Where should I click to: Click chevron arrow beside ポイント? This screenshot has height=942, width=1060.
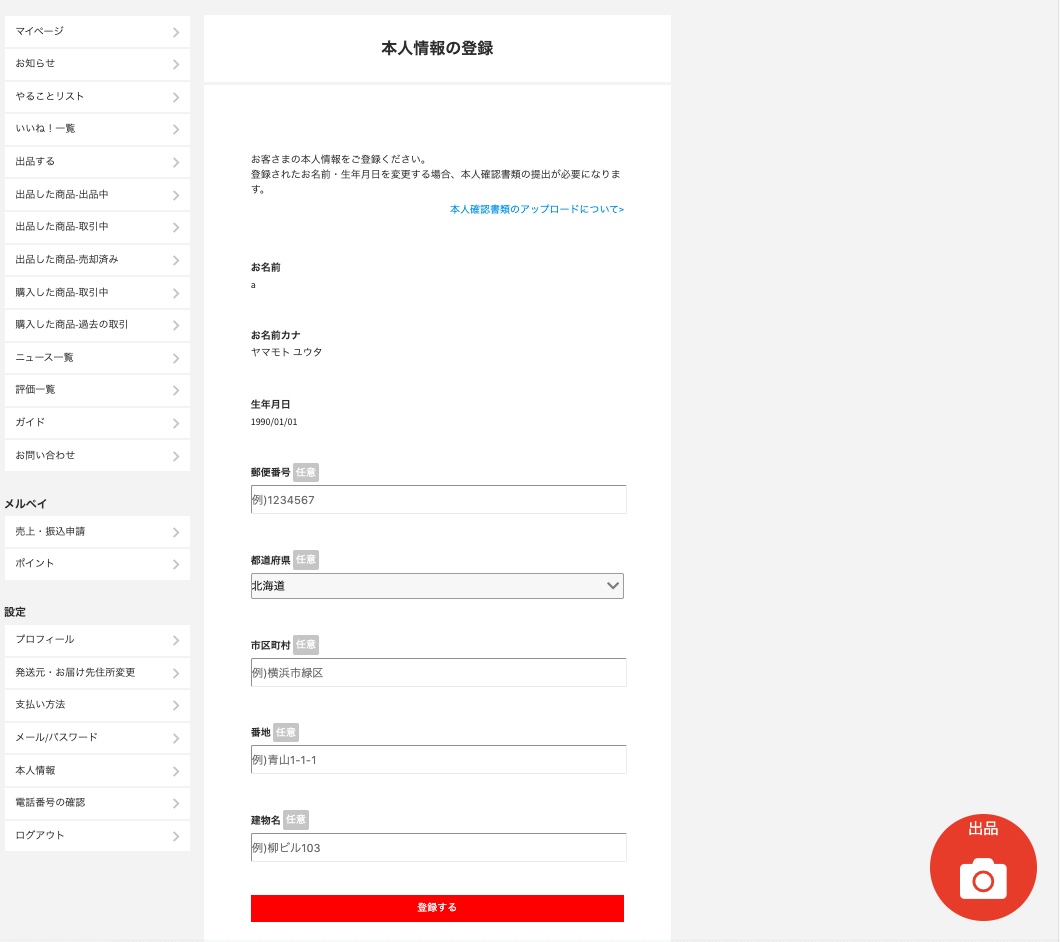[x=176, y=564]
